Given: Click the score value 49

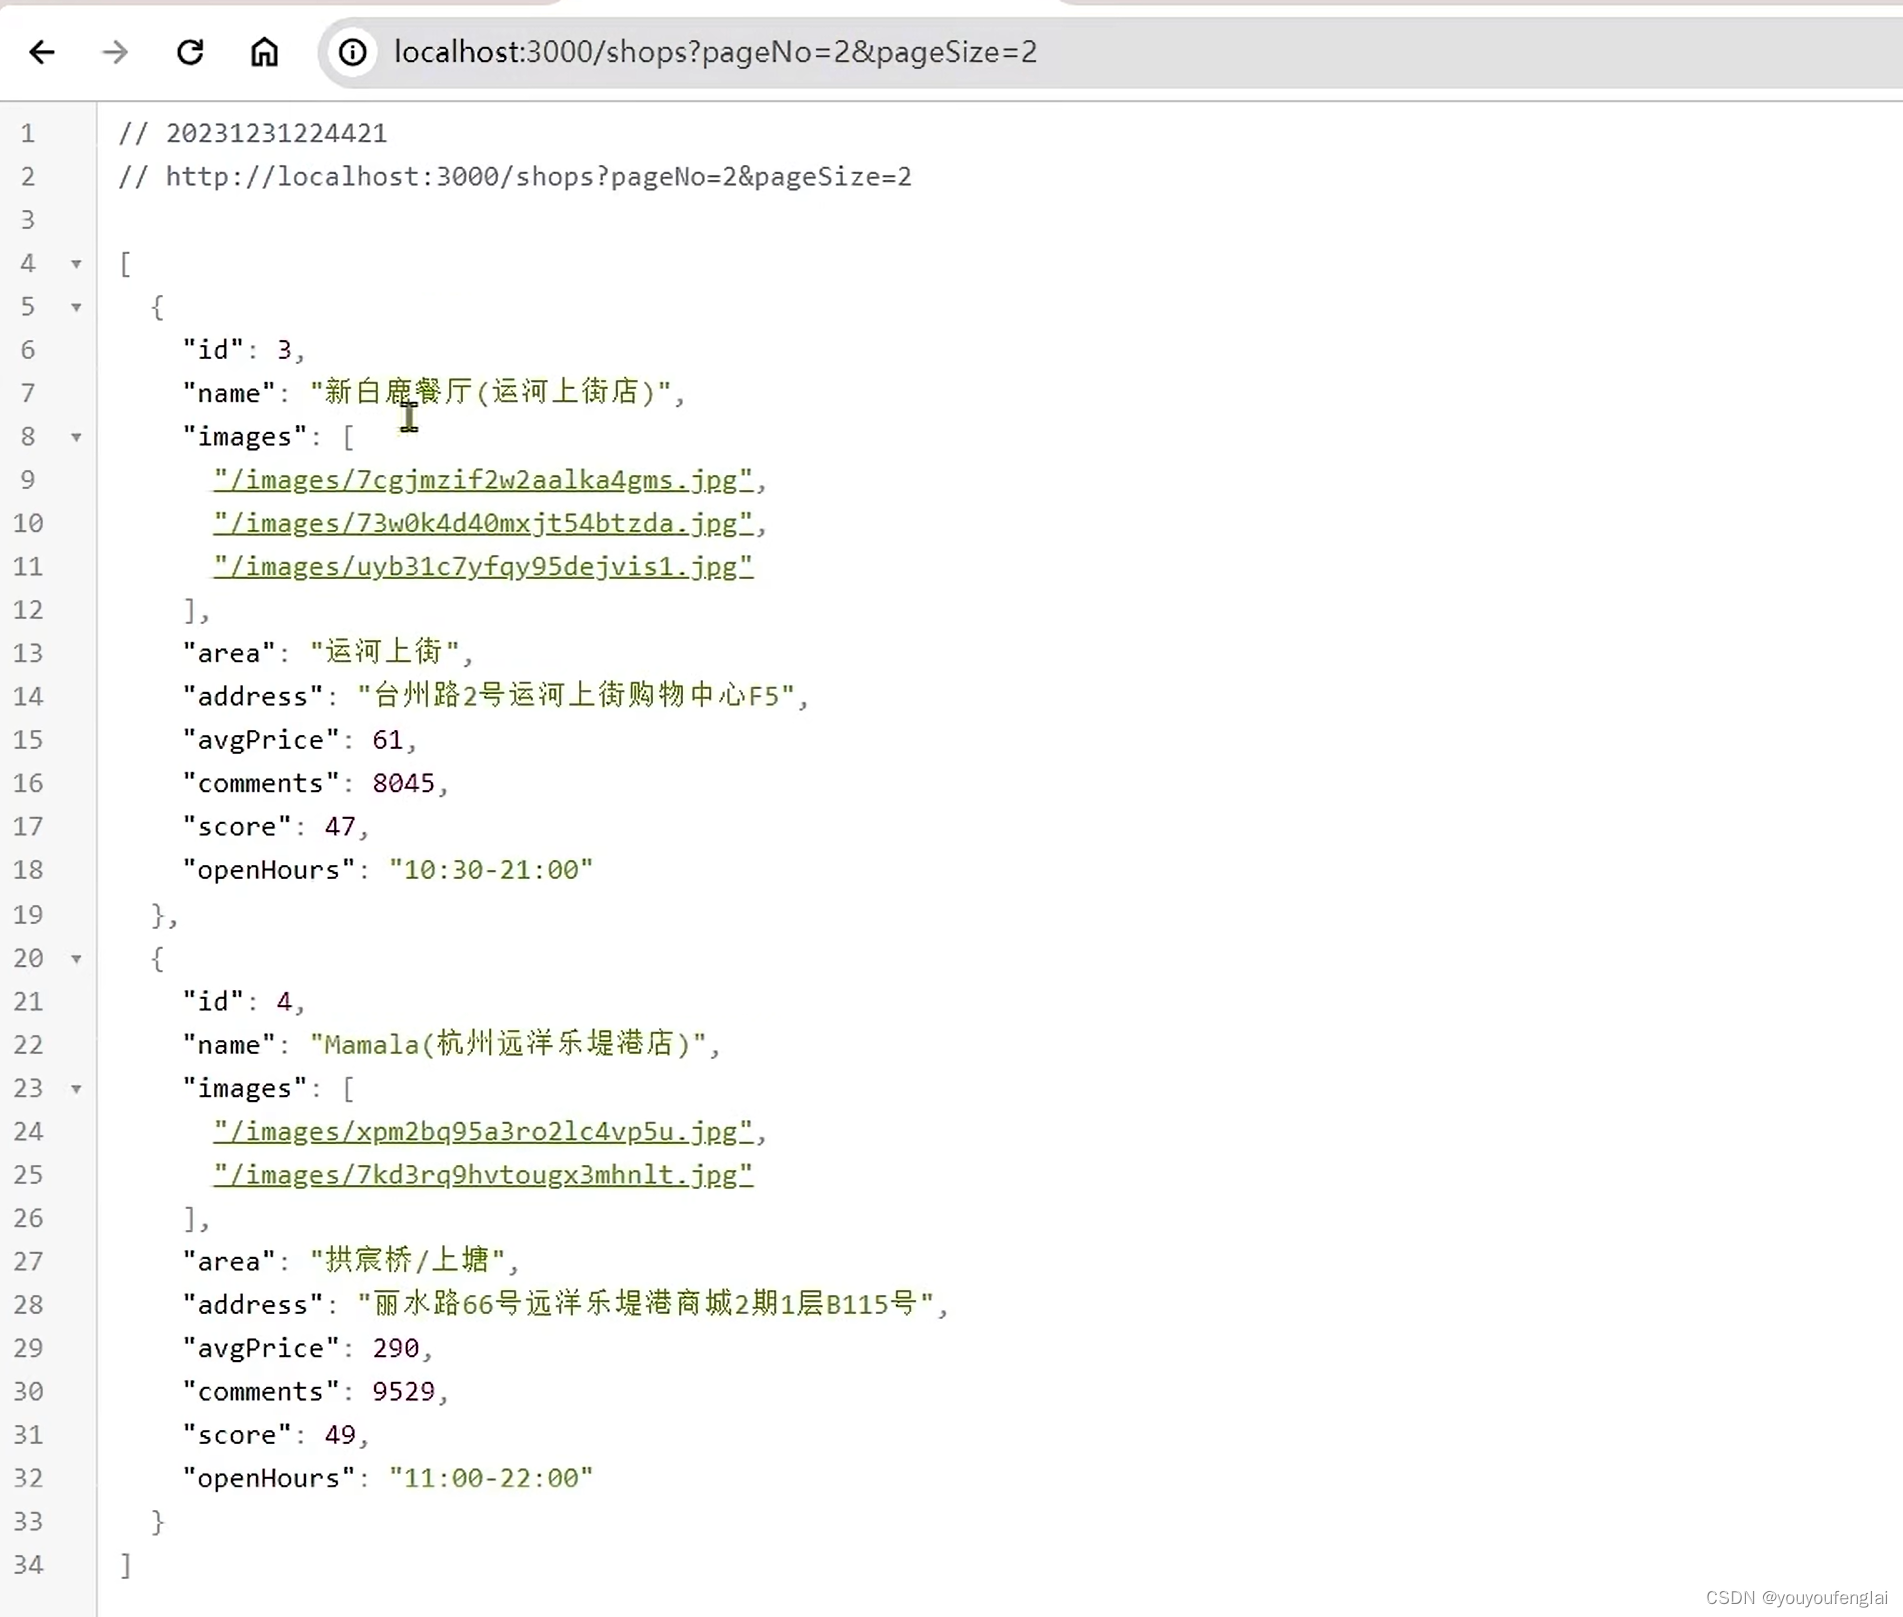Looking at the screenshot, I should (x=340, y=1435).
